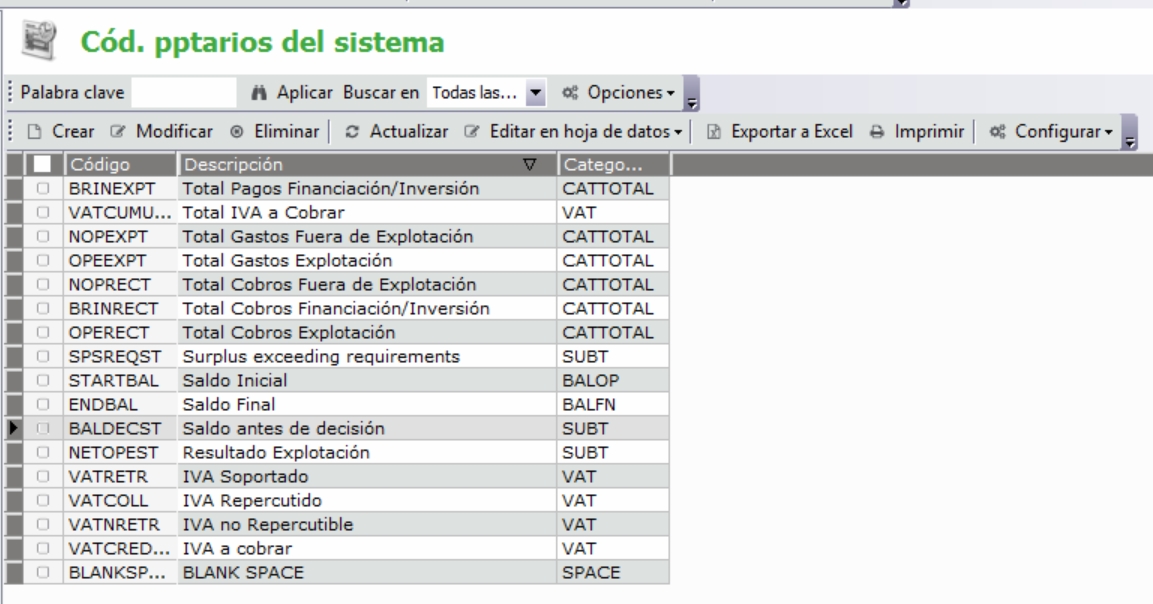Viewport: 1153px width, 604px height.
Task: Toggle the select-all checkbox in header
Action: (x=42, y=164)
